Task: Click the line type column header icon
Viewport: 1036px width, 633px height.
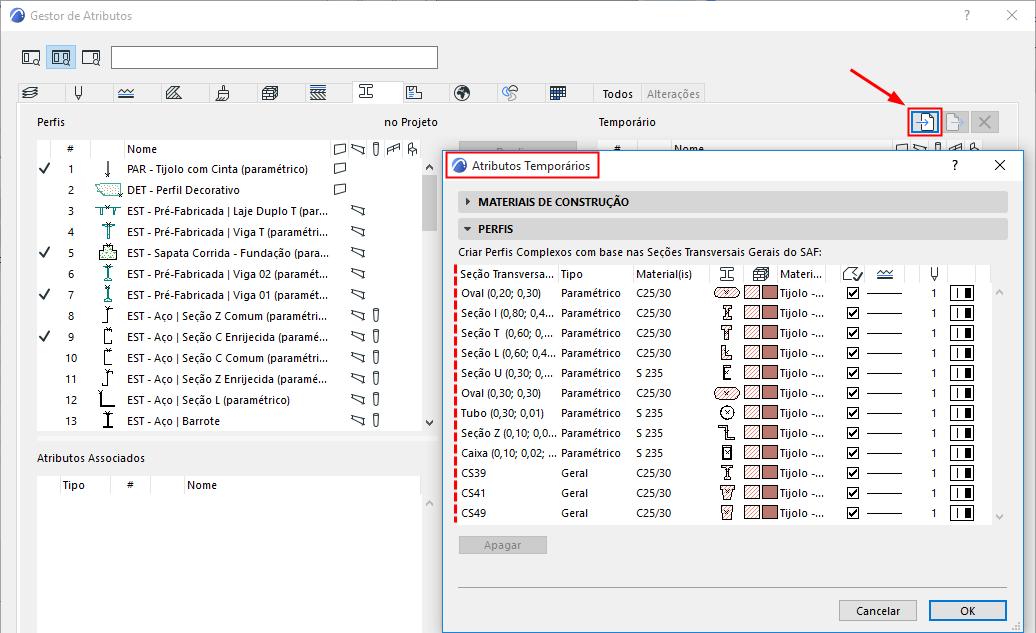Action: [885, 274]
